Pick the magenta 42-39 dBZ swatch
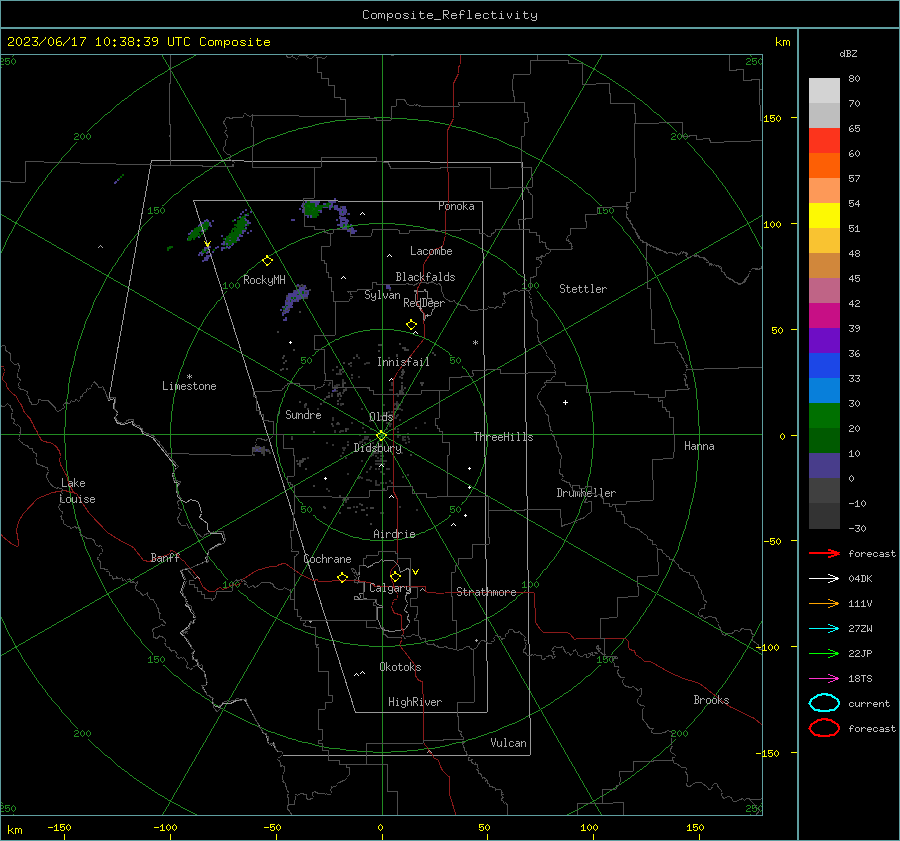The height and width of the screenshot is (841, 900). click(x=824, y=316)
